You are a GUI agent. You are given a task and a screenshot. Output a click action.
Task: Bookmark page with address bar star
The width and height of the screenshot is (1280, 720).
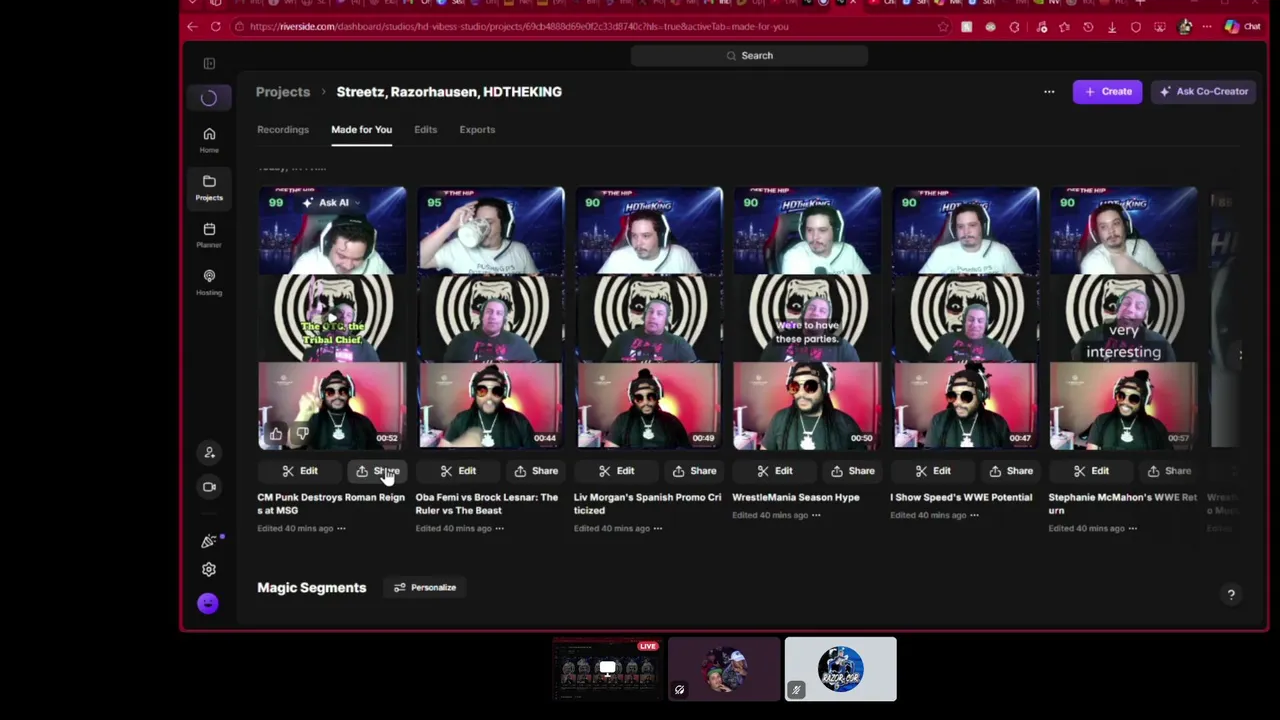coord(942,27)
